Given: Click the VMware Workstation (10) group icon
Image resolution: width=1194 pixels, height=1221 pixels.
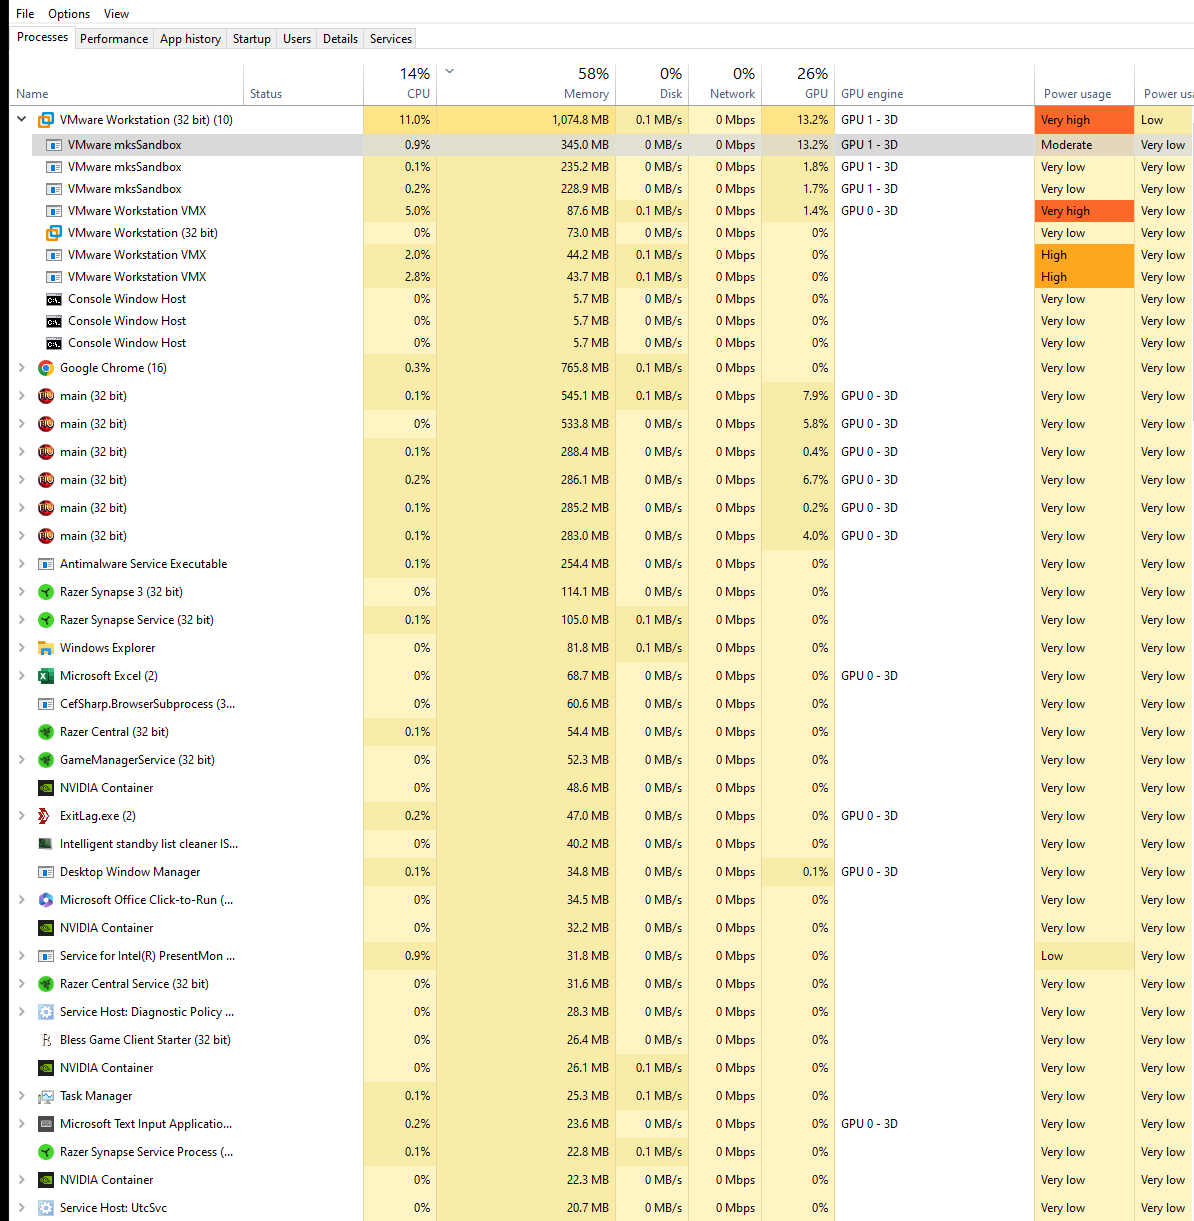Looking at the screenshot, I should 45,120.
